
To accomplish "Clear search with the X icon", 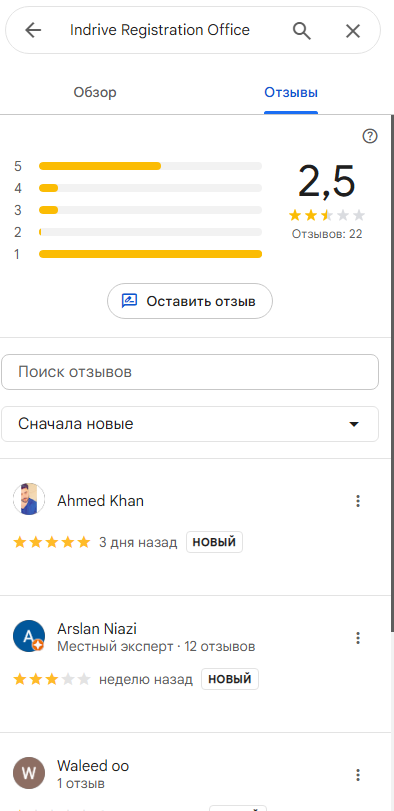I will point(353,31).
